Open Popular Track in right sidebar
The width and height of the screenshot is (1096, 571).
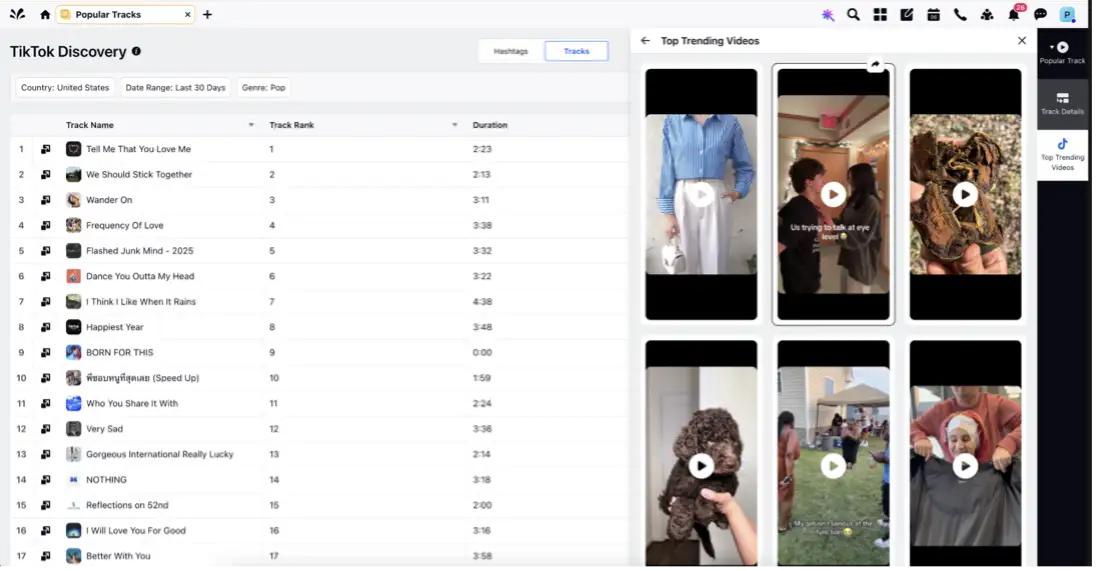click(1062, 53)
